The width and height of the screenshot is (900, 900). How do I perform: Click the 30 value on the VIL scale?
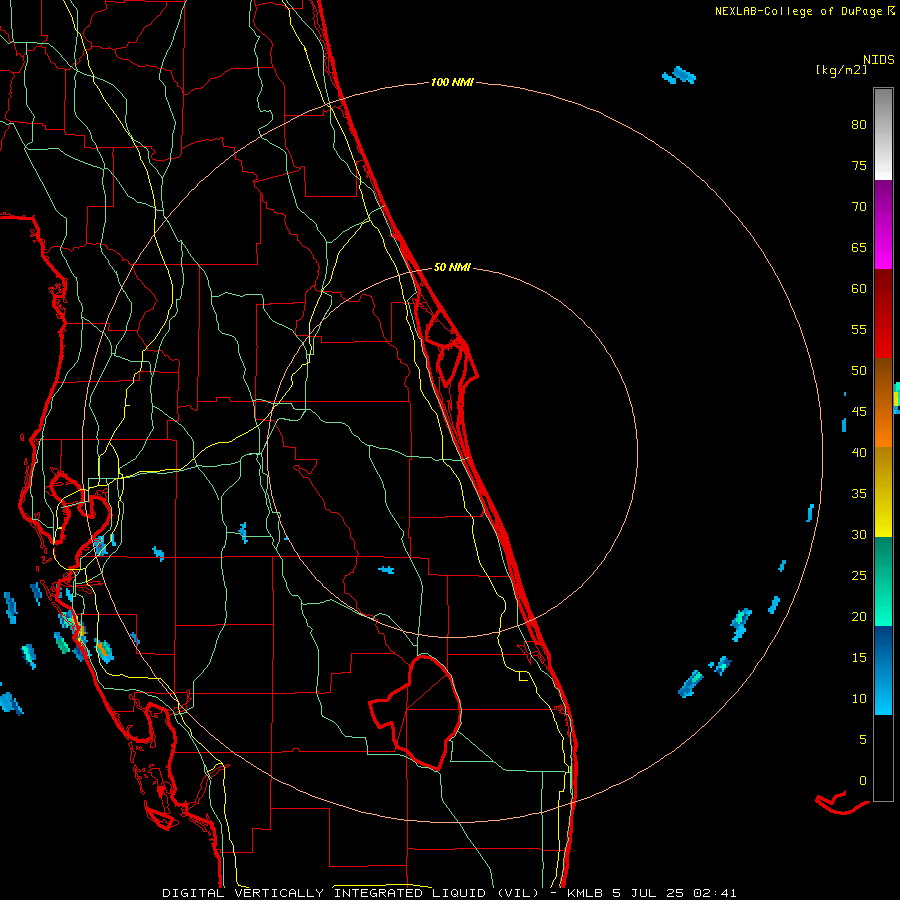859,535
